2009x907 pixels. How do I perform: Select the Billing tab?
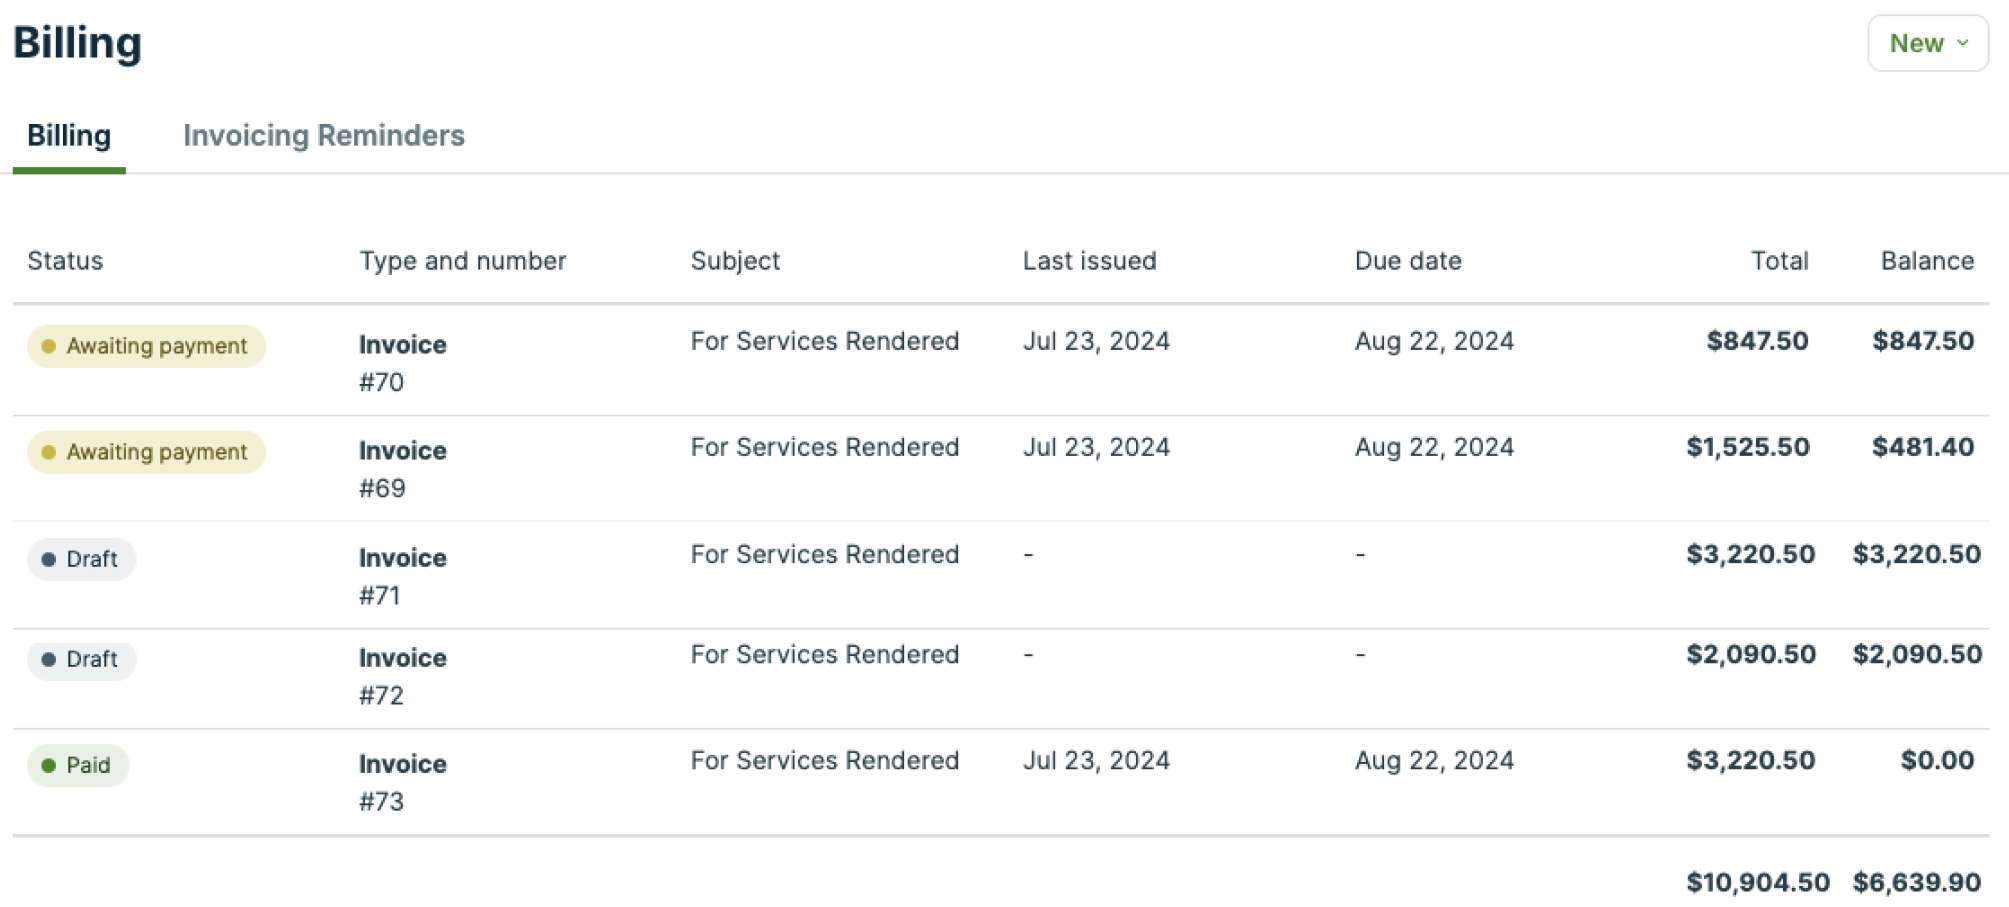(69, 135)
